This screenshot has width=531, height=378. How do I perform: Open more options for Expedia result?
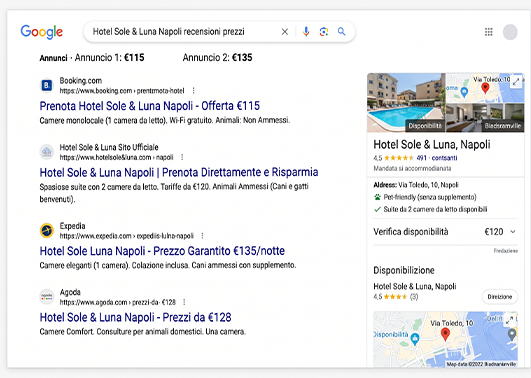pos(202,236)
